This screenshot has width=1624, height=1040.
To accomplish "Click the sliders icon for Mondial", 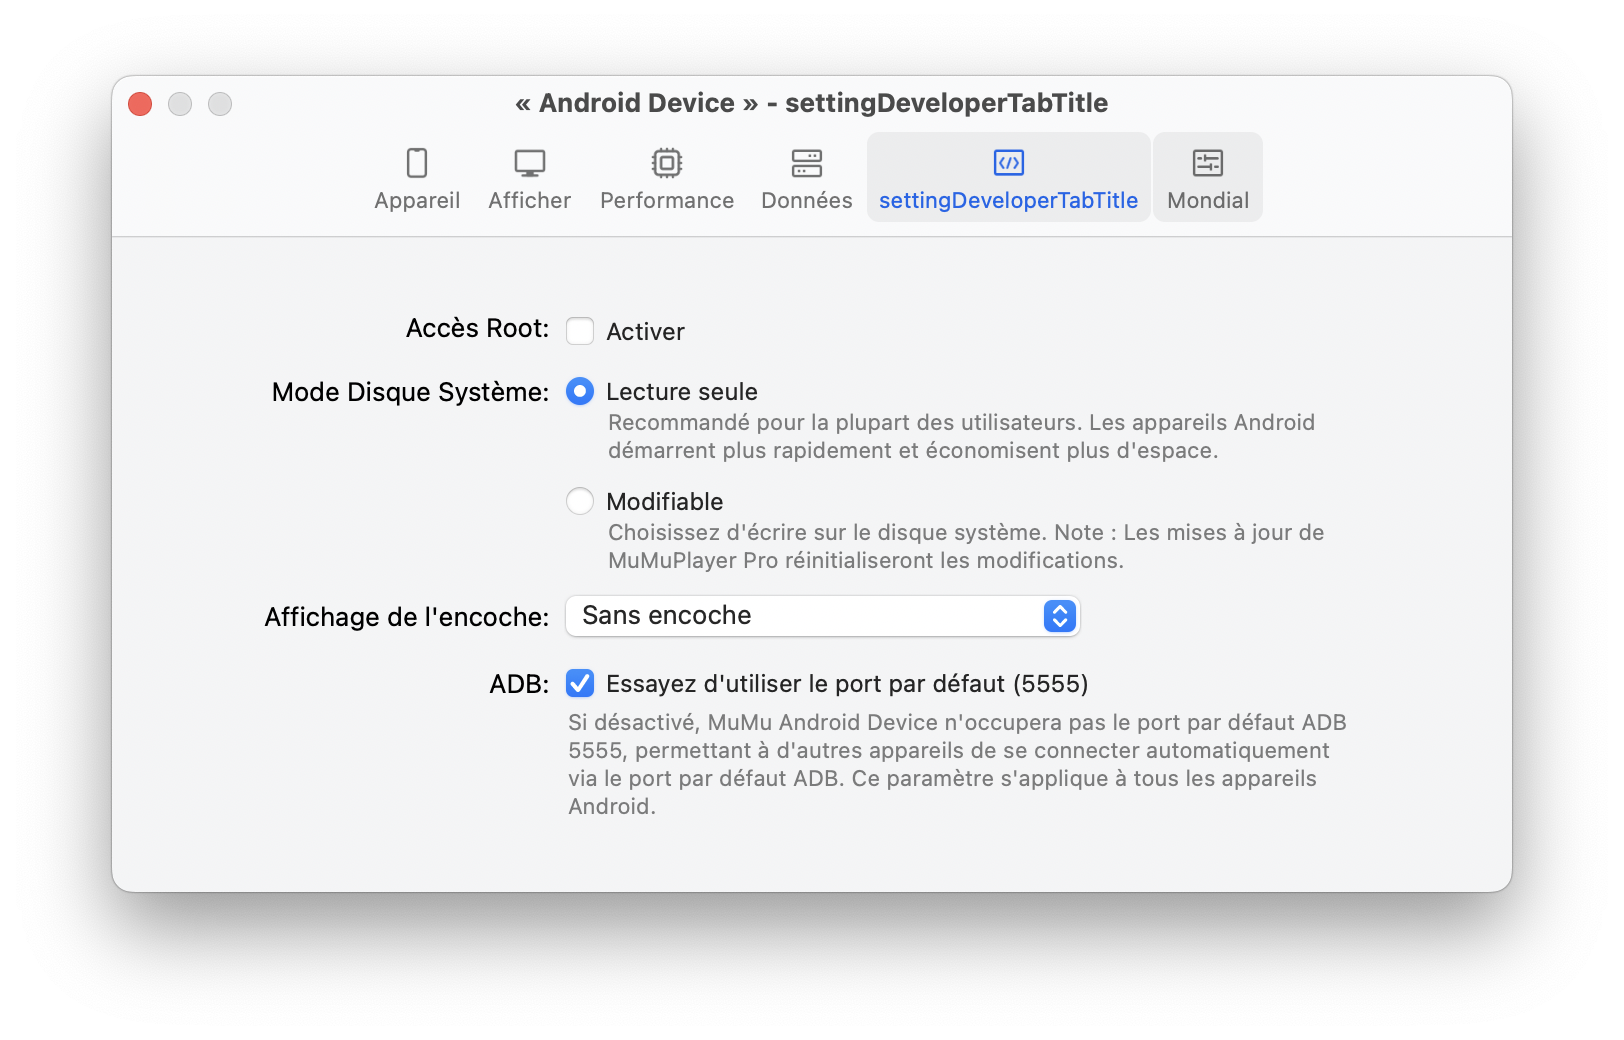I will click(1207, 163).
